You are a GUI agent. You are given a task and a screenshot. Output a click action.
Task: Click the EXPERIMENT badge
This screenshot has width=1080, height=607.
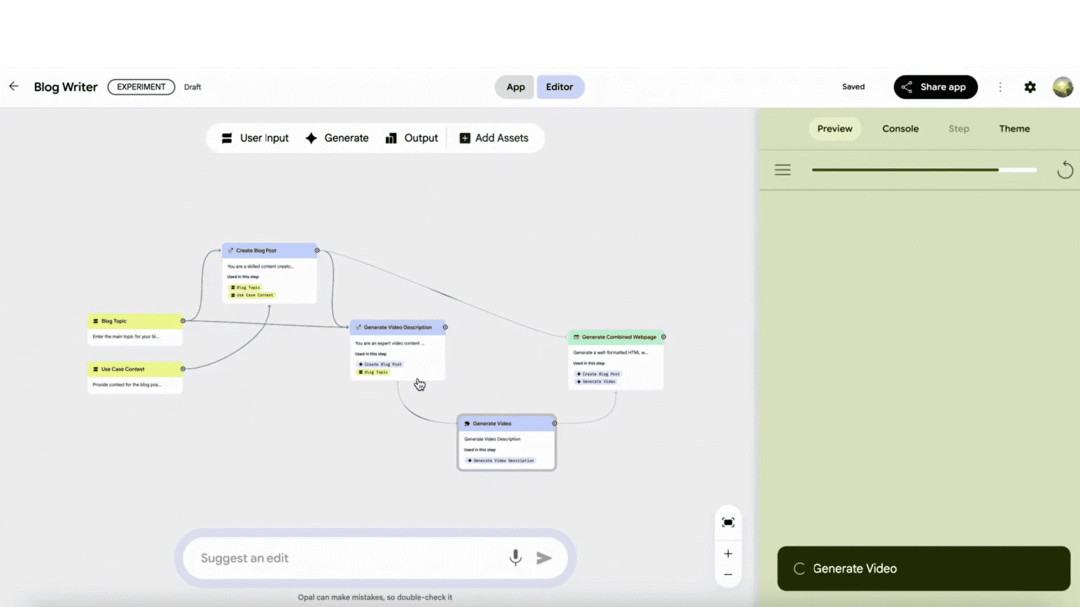[141, 87]
